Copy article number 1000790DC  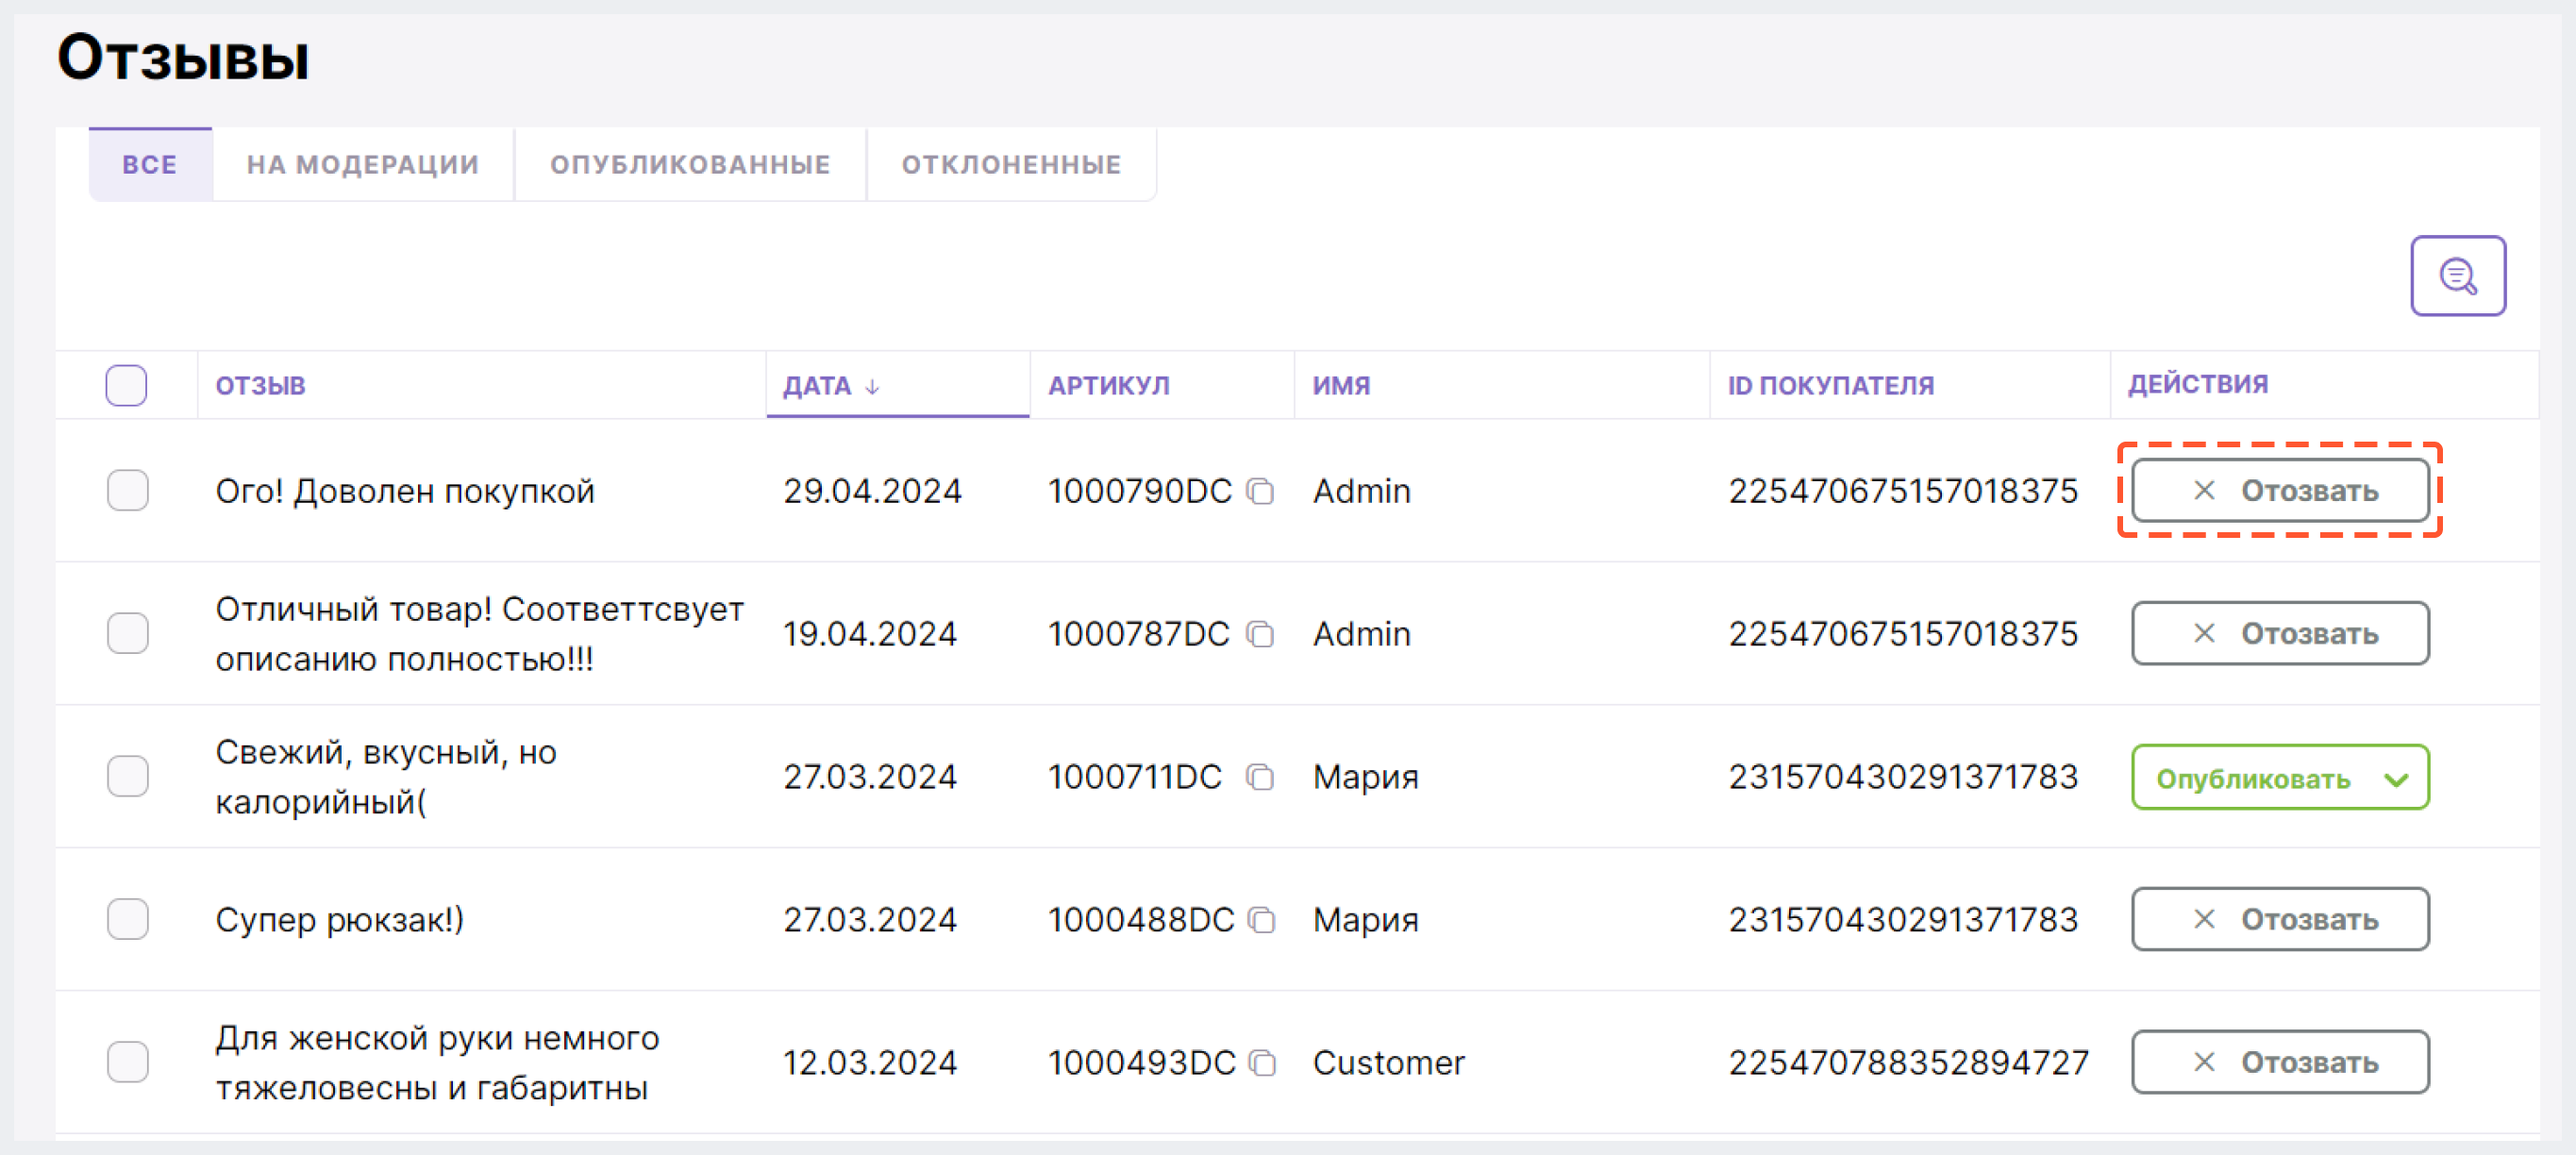pyautogui.click(x=1260, y=491)
